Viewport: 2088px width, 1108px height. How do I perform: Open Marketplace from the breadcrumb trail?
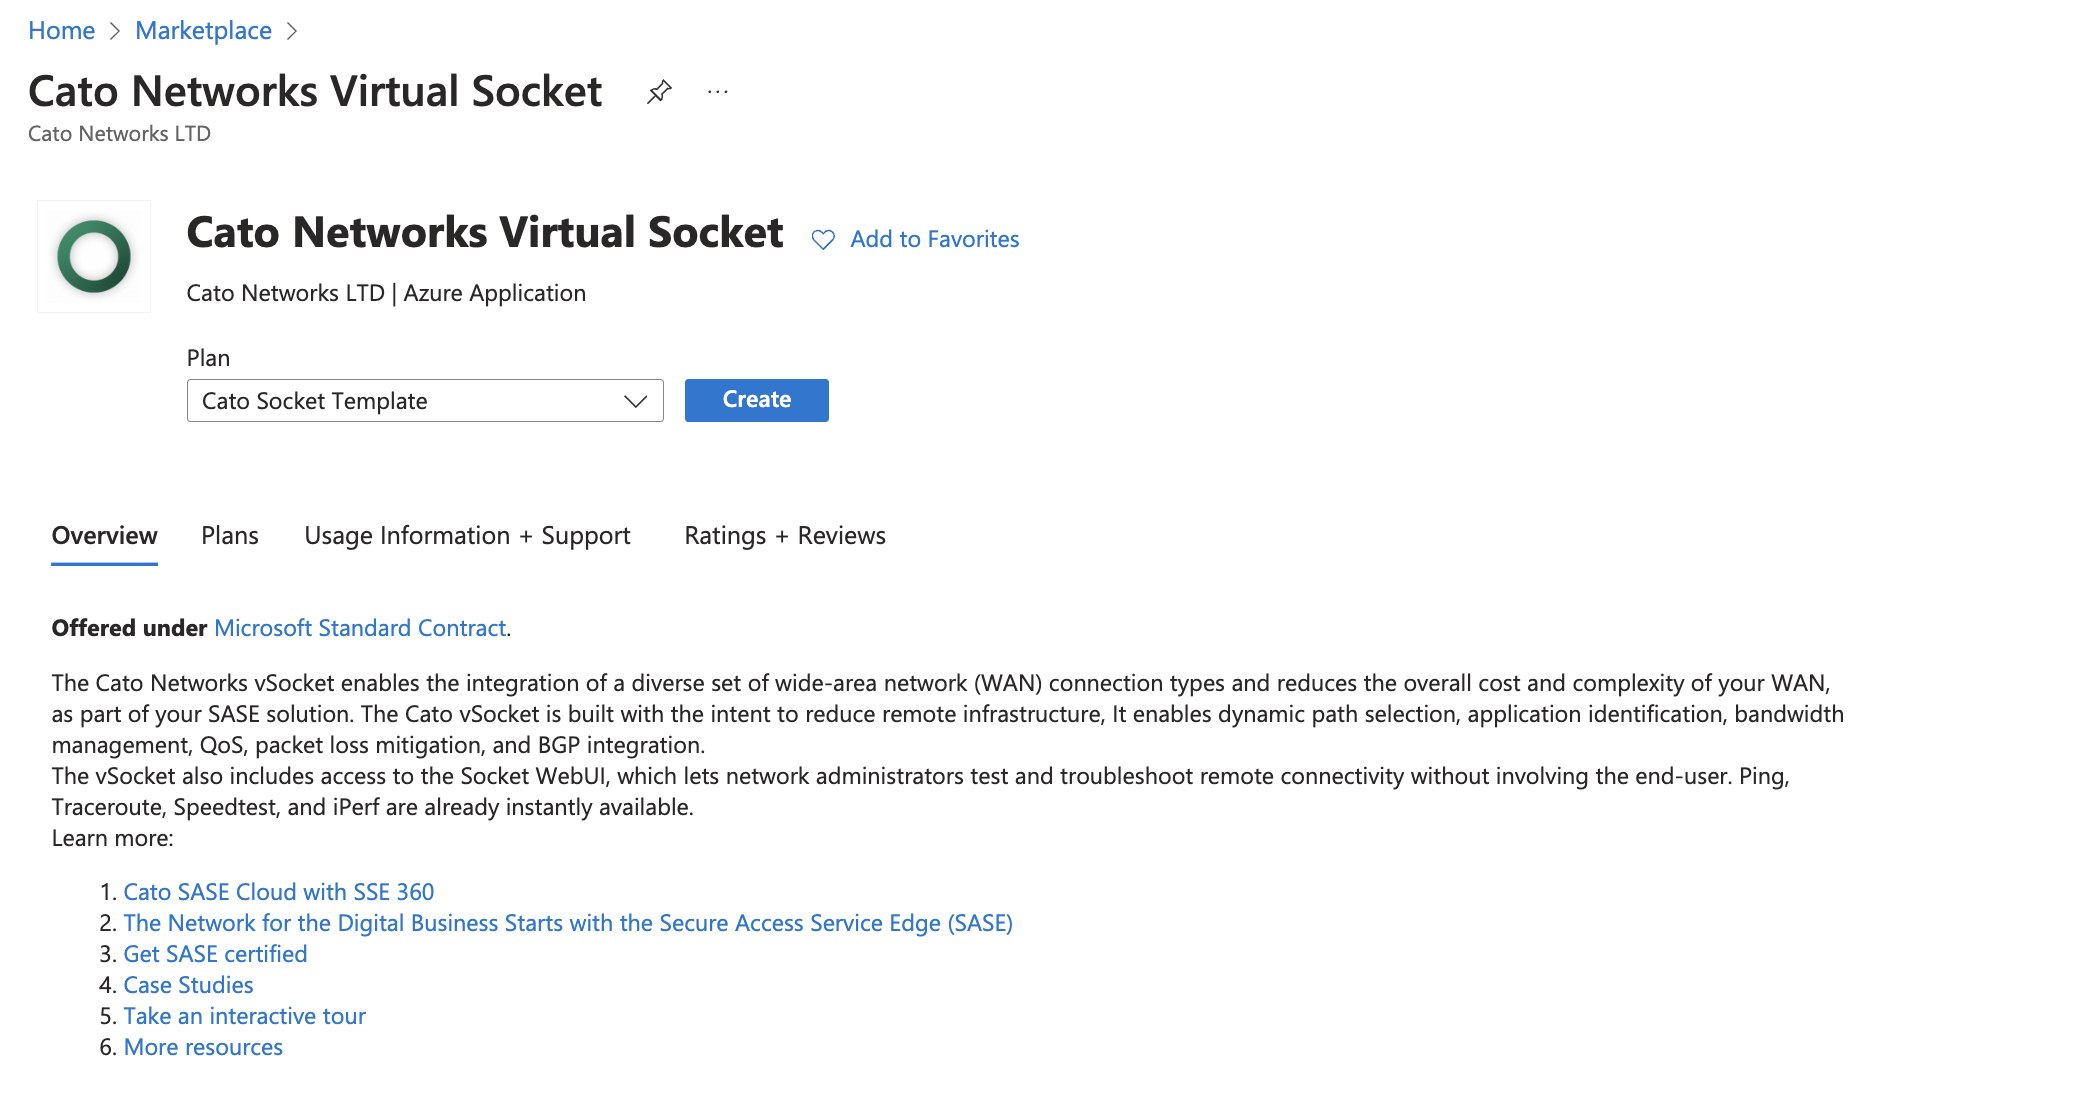pyautogui.click(x=203, y=31)
